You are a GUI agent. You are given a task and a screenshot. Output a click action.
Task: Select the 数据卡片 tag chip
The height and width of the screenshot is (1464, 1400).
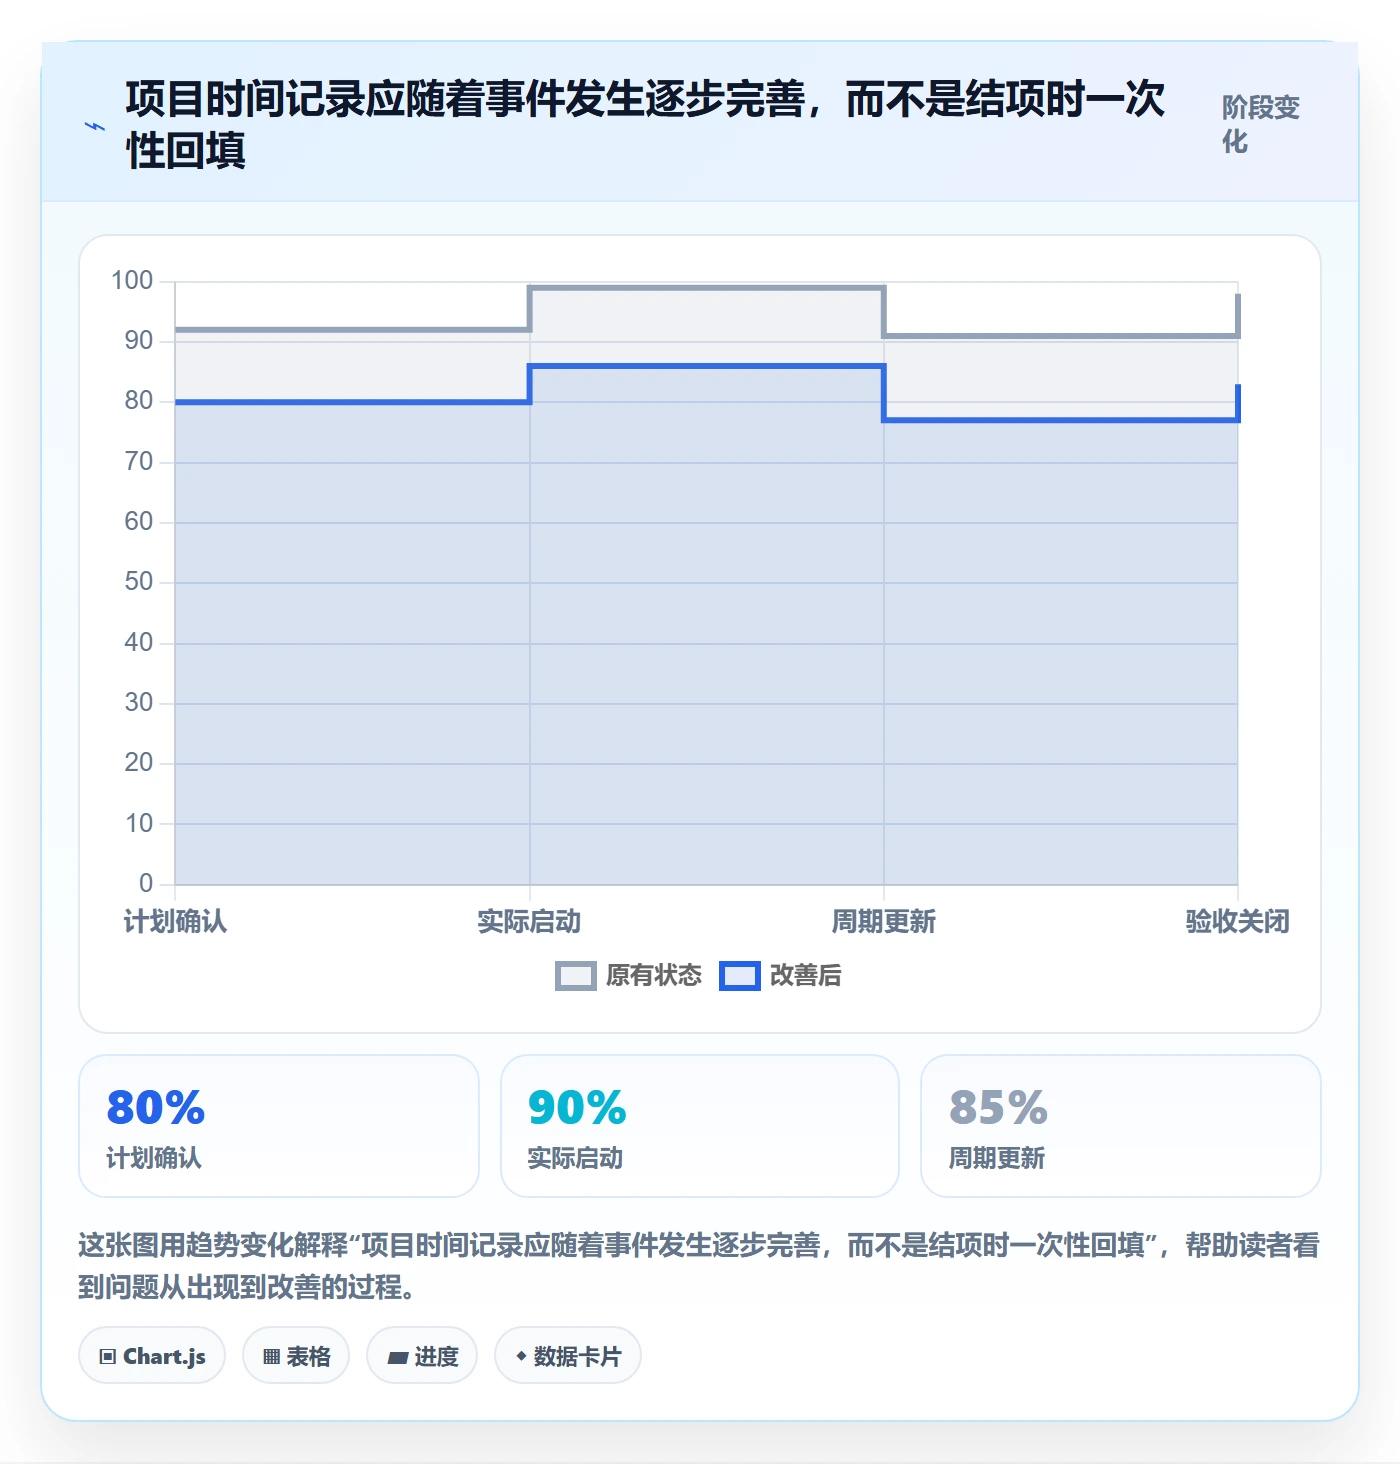(x=568, y=1356)
